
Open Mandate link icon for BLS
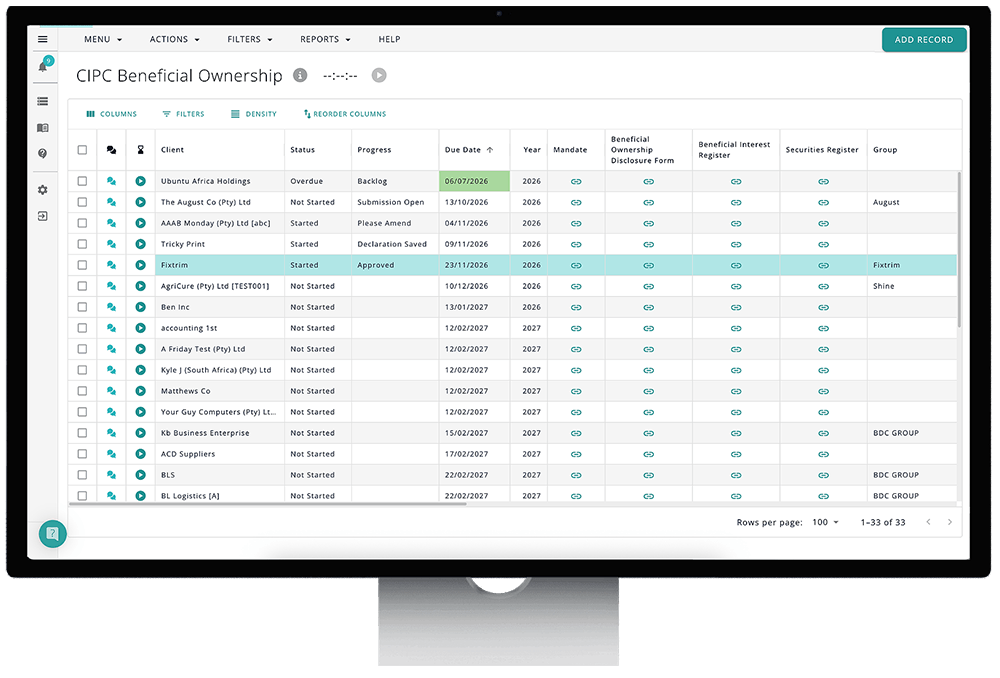(x=576, y=475)
